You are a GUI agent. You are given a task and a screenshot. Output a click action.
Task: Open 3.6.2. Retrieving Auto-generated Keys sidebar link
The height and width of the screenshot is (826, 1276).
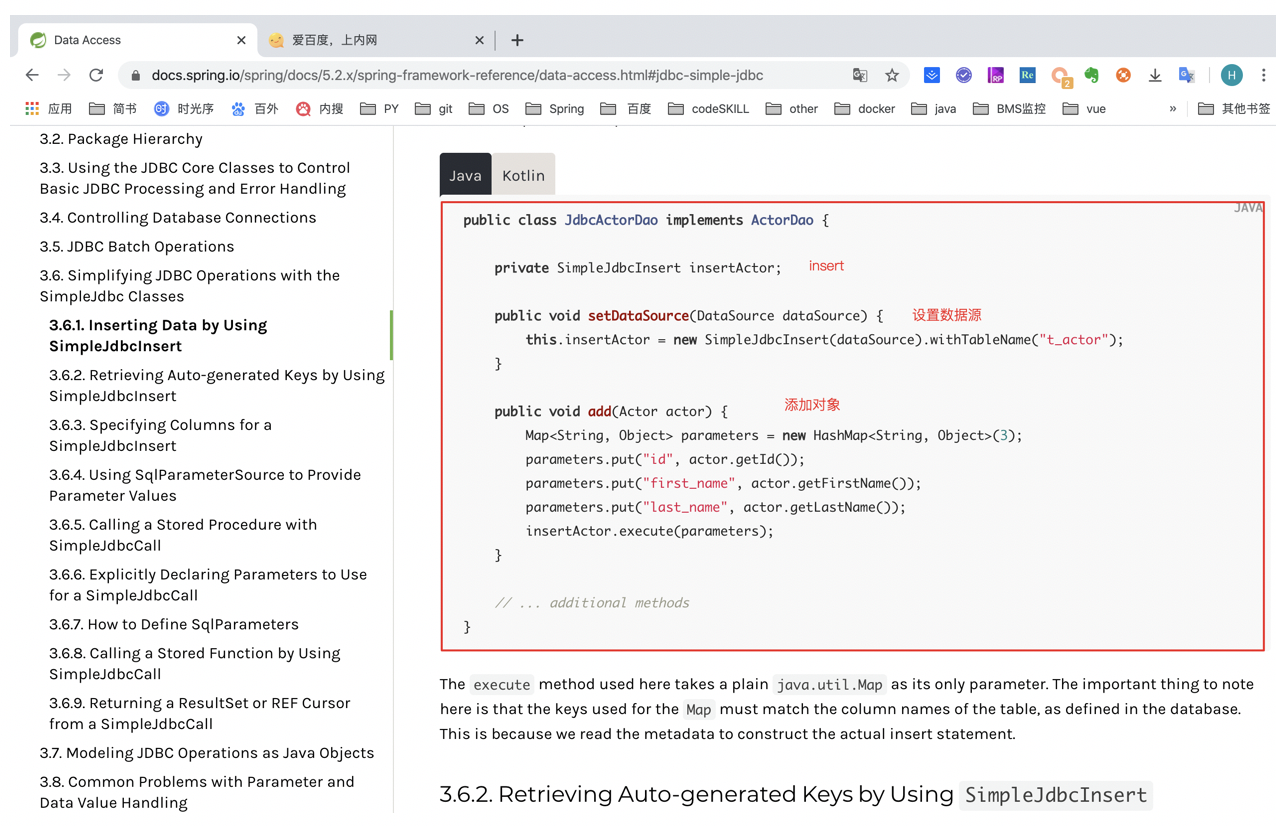217,386
